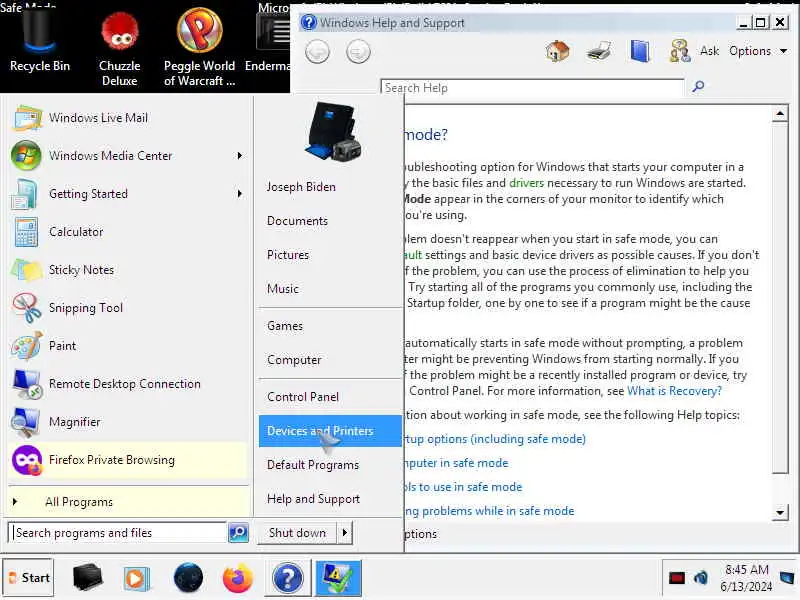Launch the Magnifier icon

pyautogui.click(x=26, y=422)
